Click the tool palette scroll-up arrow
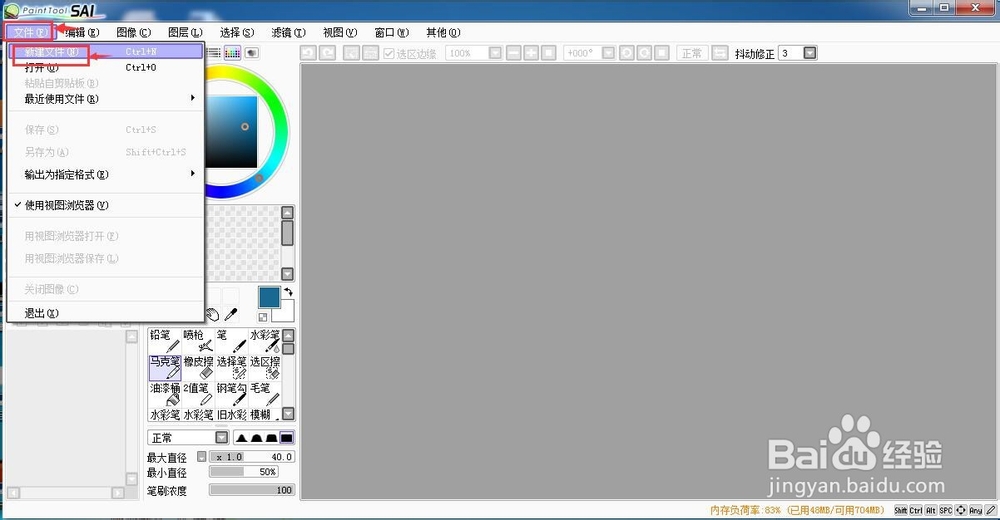The image size is (1000, 520). coord(288,335)
